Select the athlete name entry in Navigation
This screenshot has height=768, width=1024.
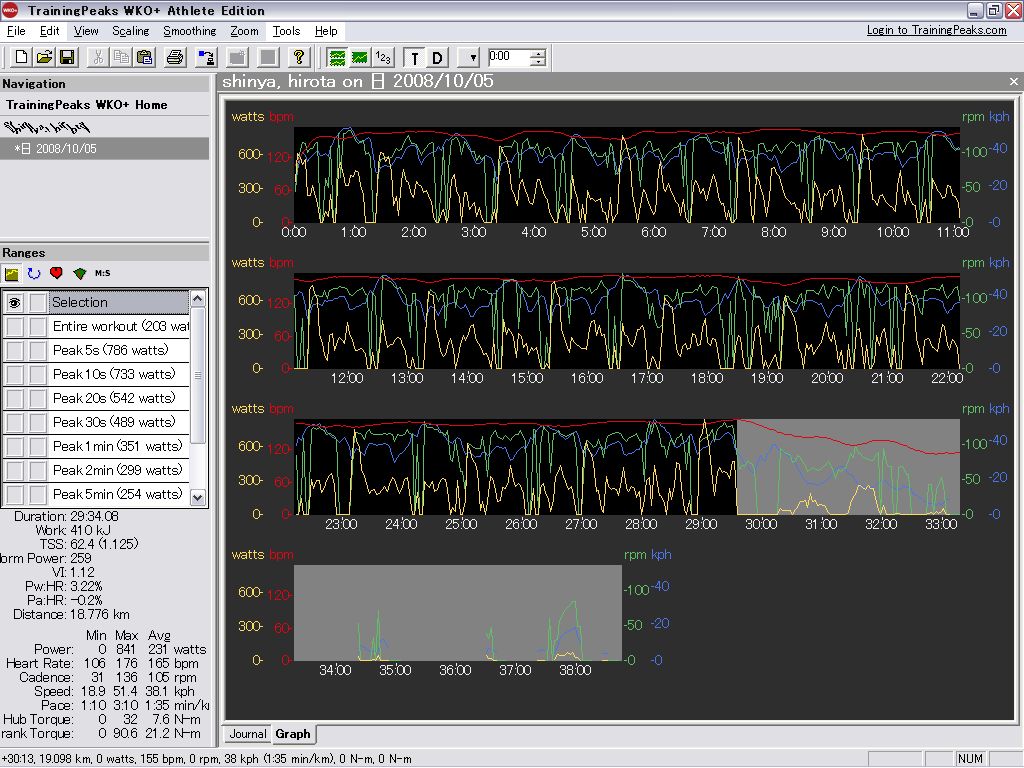click(x=47, y=127)
